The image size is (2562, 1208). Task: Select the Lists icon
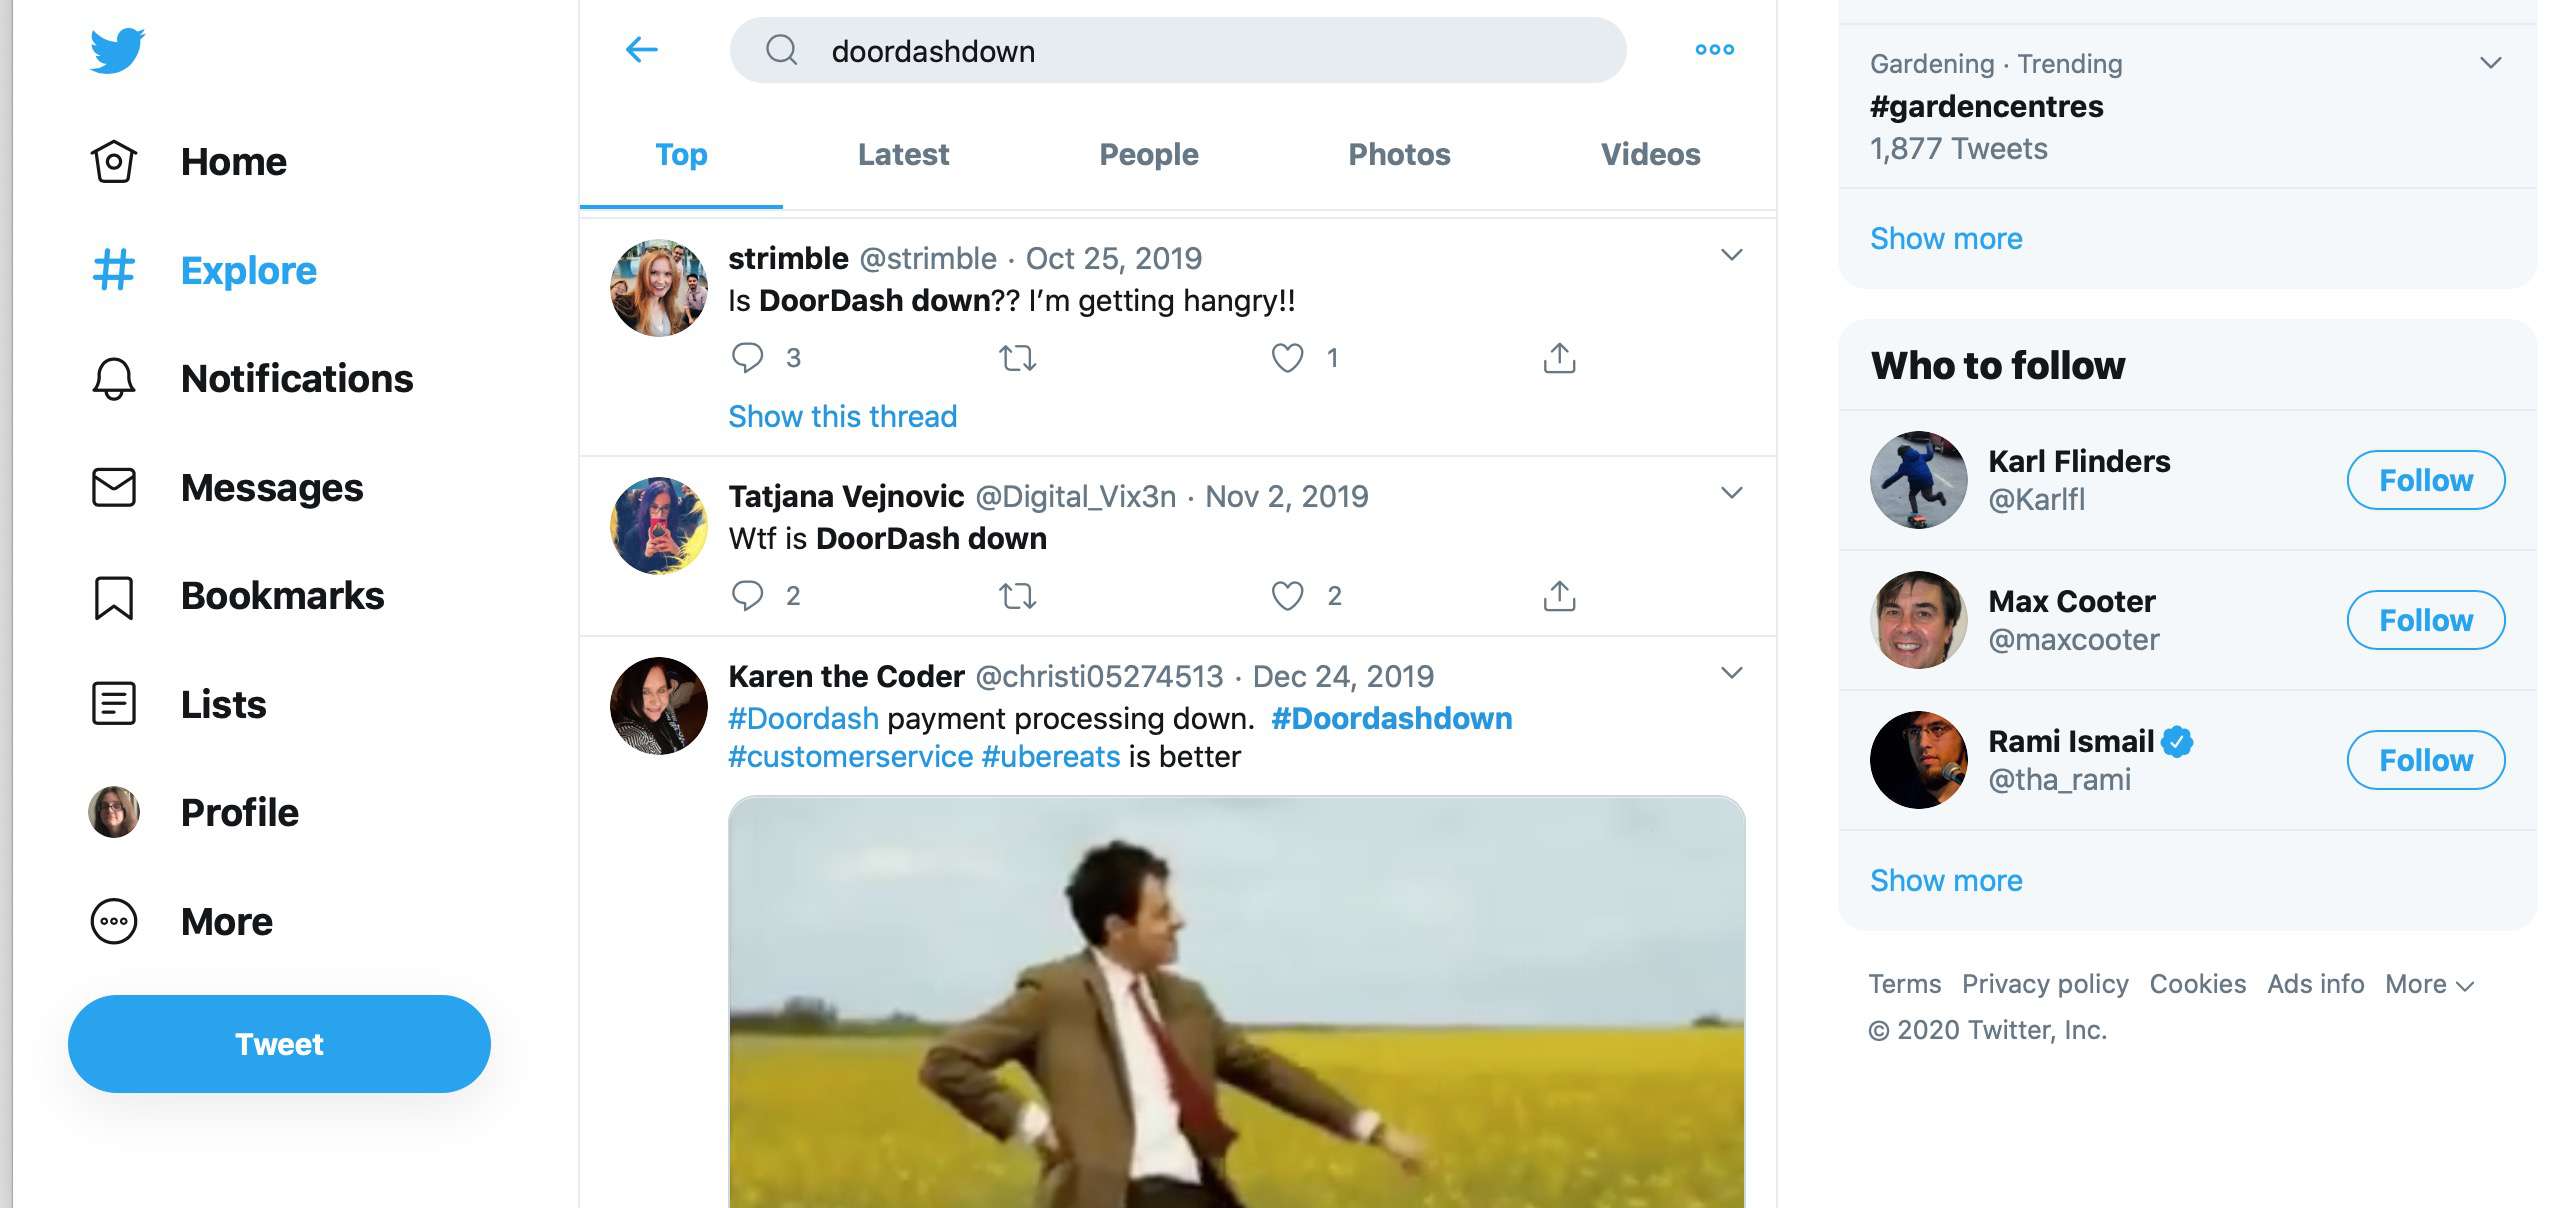[109, 703]
